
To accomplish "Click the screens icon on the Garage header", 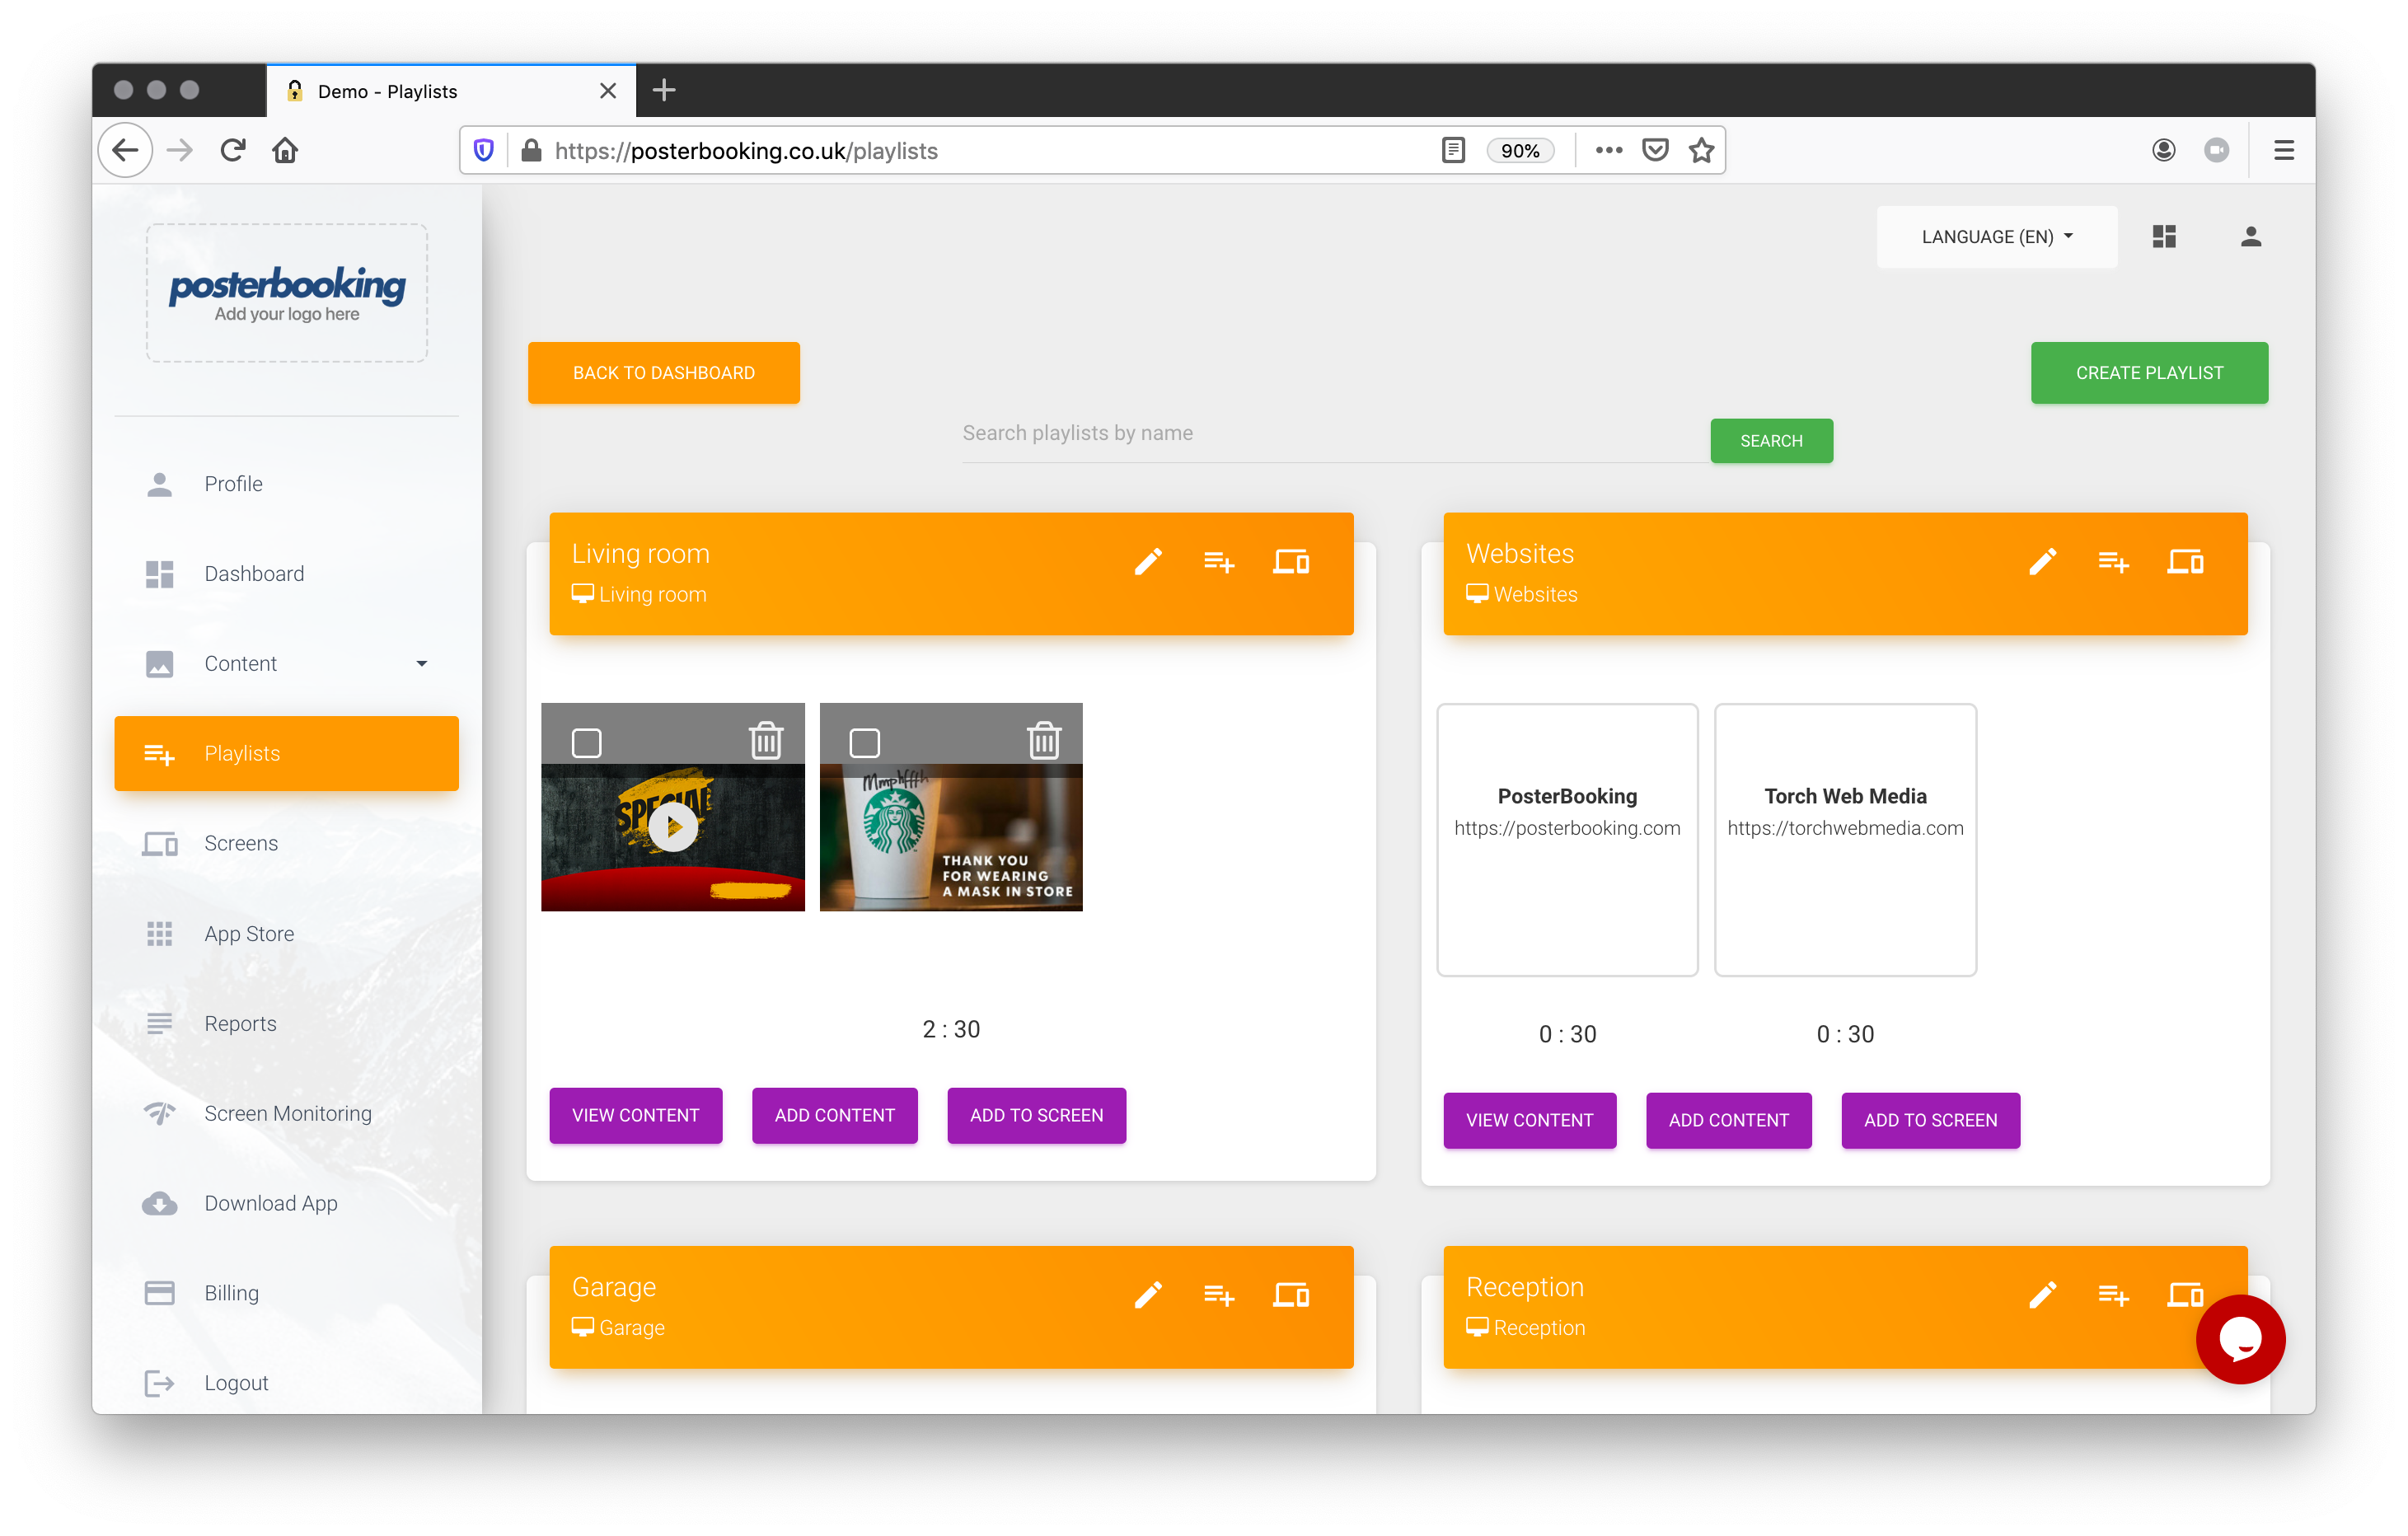I will pyautogui.click(x=1291, y=1295).
